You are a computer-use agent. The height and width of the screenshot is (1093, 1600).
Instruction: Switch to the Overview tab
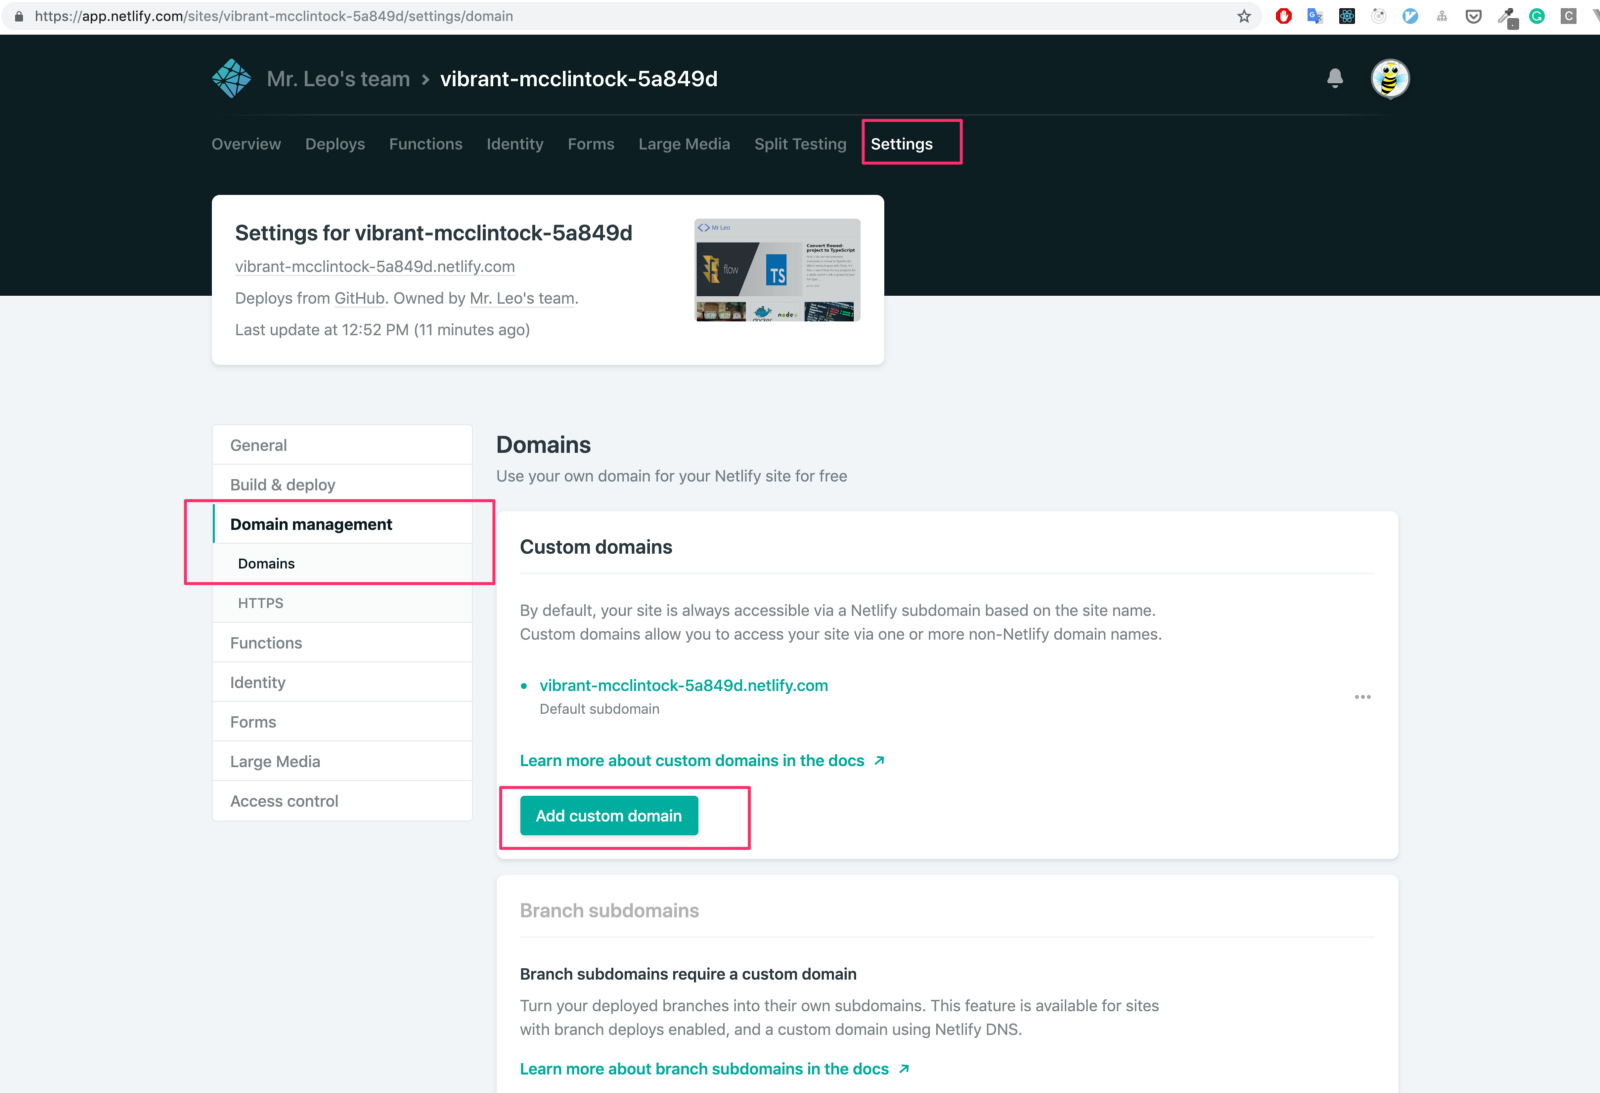coord(246,144)
